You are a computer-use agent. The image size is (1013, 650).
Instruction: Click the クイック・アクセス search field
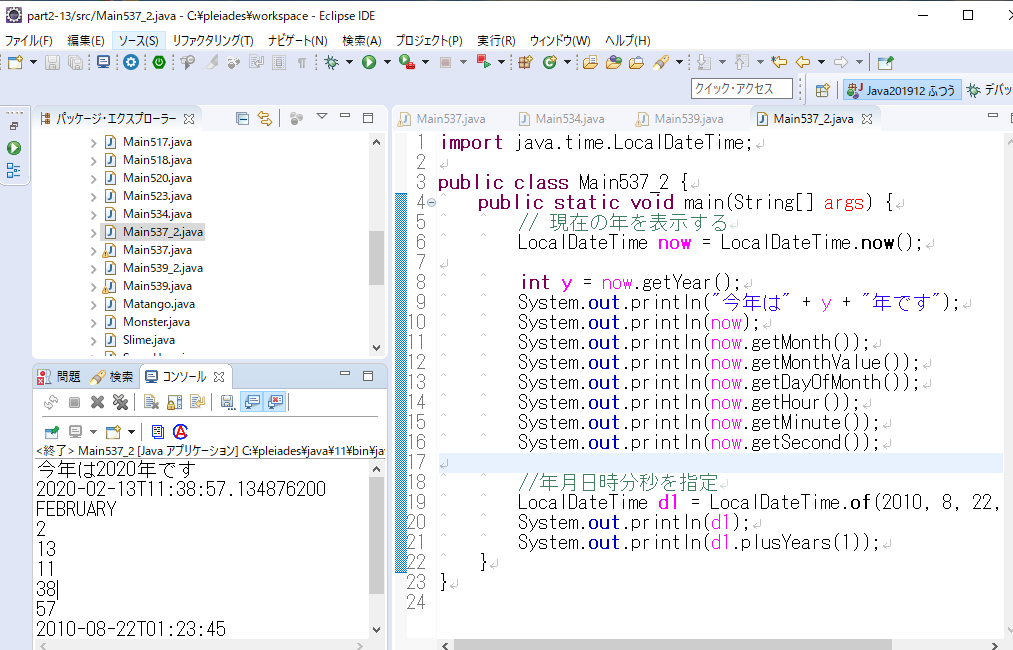741,89
